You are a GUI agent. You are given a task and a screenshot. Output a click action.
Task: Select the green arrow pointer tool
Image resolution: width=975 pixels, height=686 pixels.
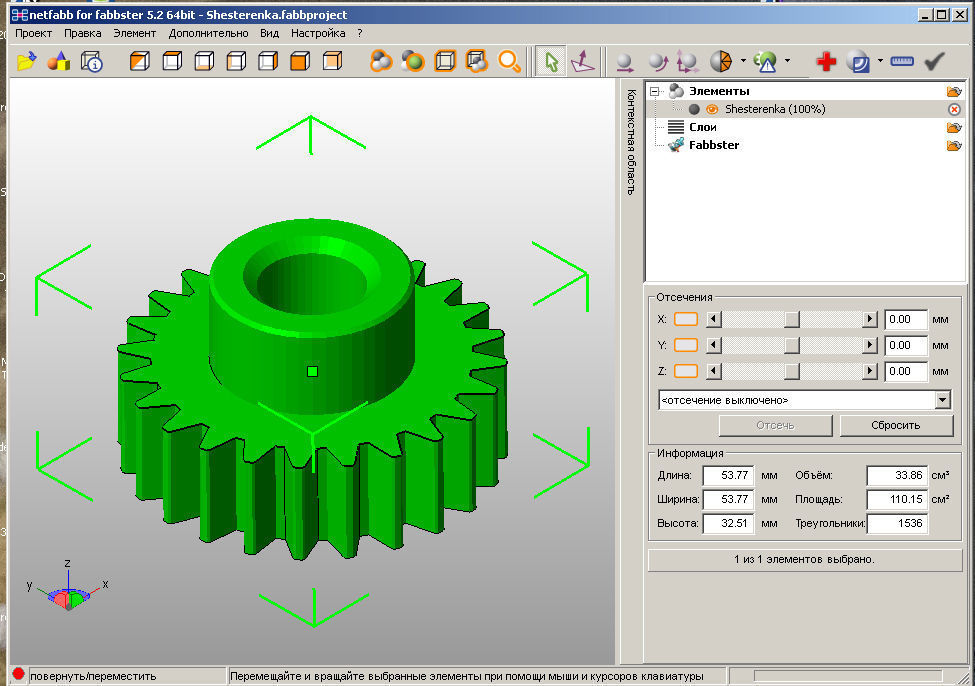point(551,62)
